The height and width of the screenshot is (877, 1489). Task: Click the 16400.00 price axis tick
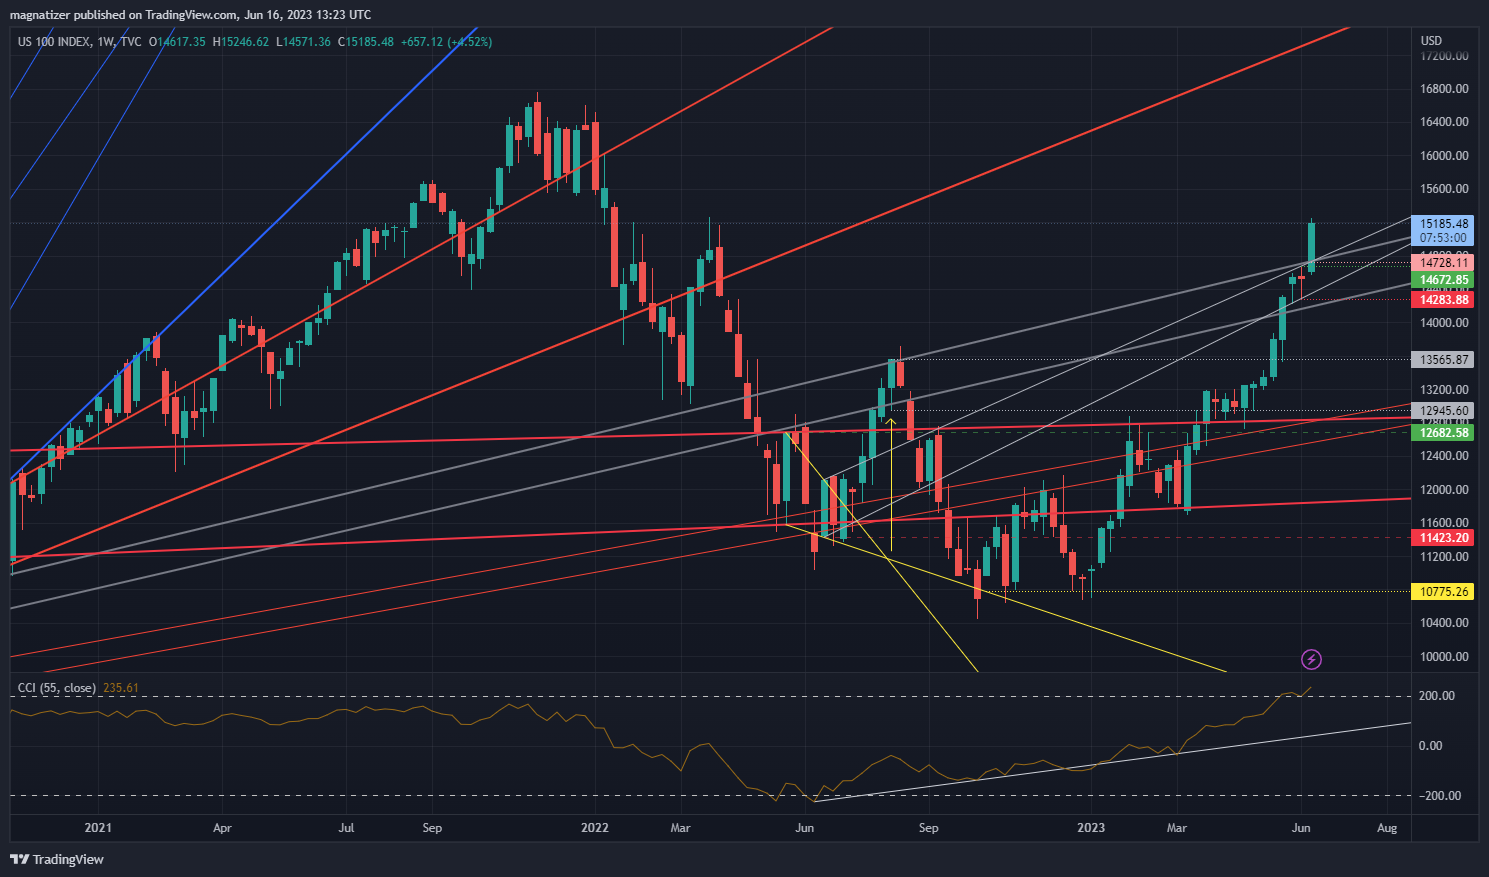(1444, 122)
